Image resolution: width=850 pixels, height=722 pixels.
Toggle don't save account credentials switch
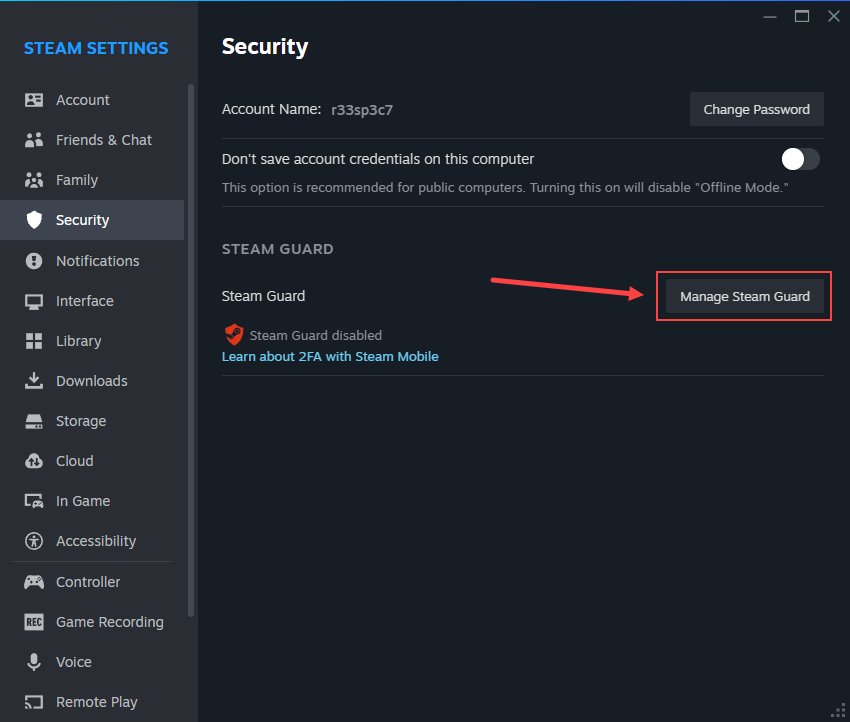[x=800, y=159]
